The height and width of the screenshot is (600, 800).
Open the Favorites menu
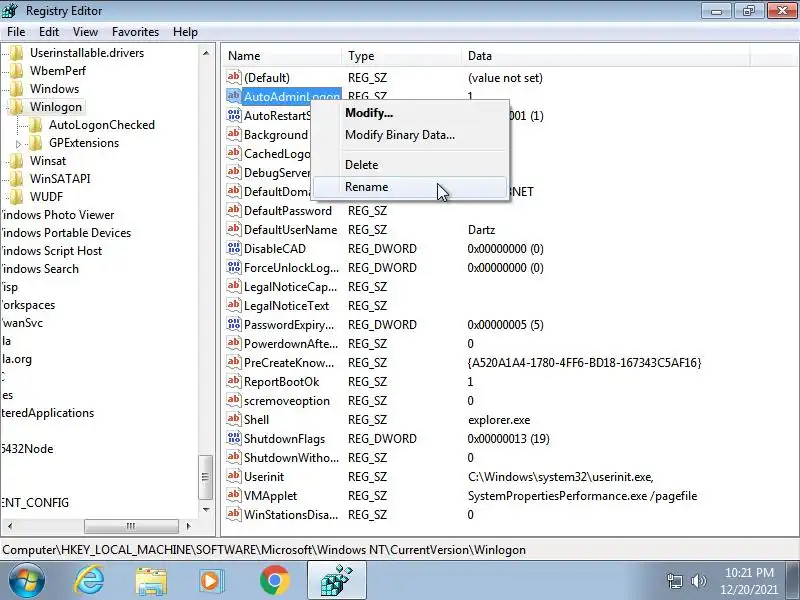pos(135,32)
